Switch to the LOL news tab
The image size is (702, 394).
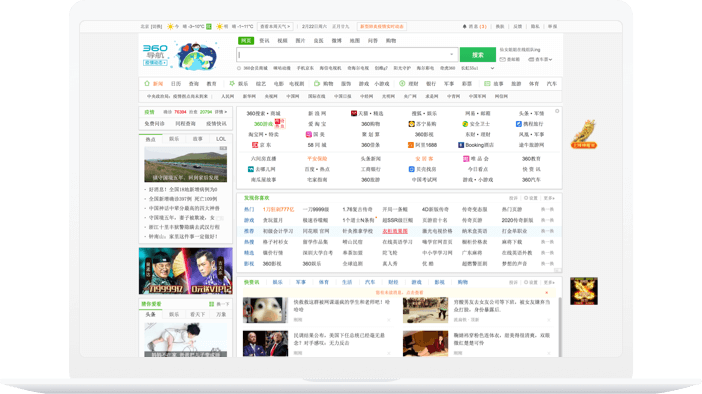point(221,139)
